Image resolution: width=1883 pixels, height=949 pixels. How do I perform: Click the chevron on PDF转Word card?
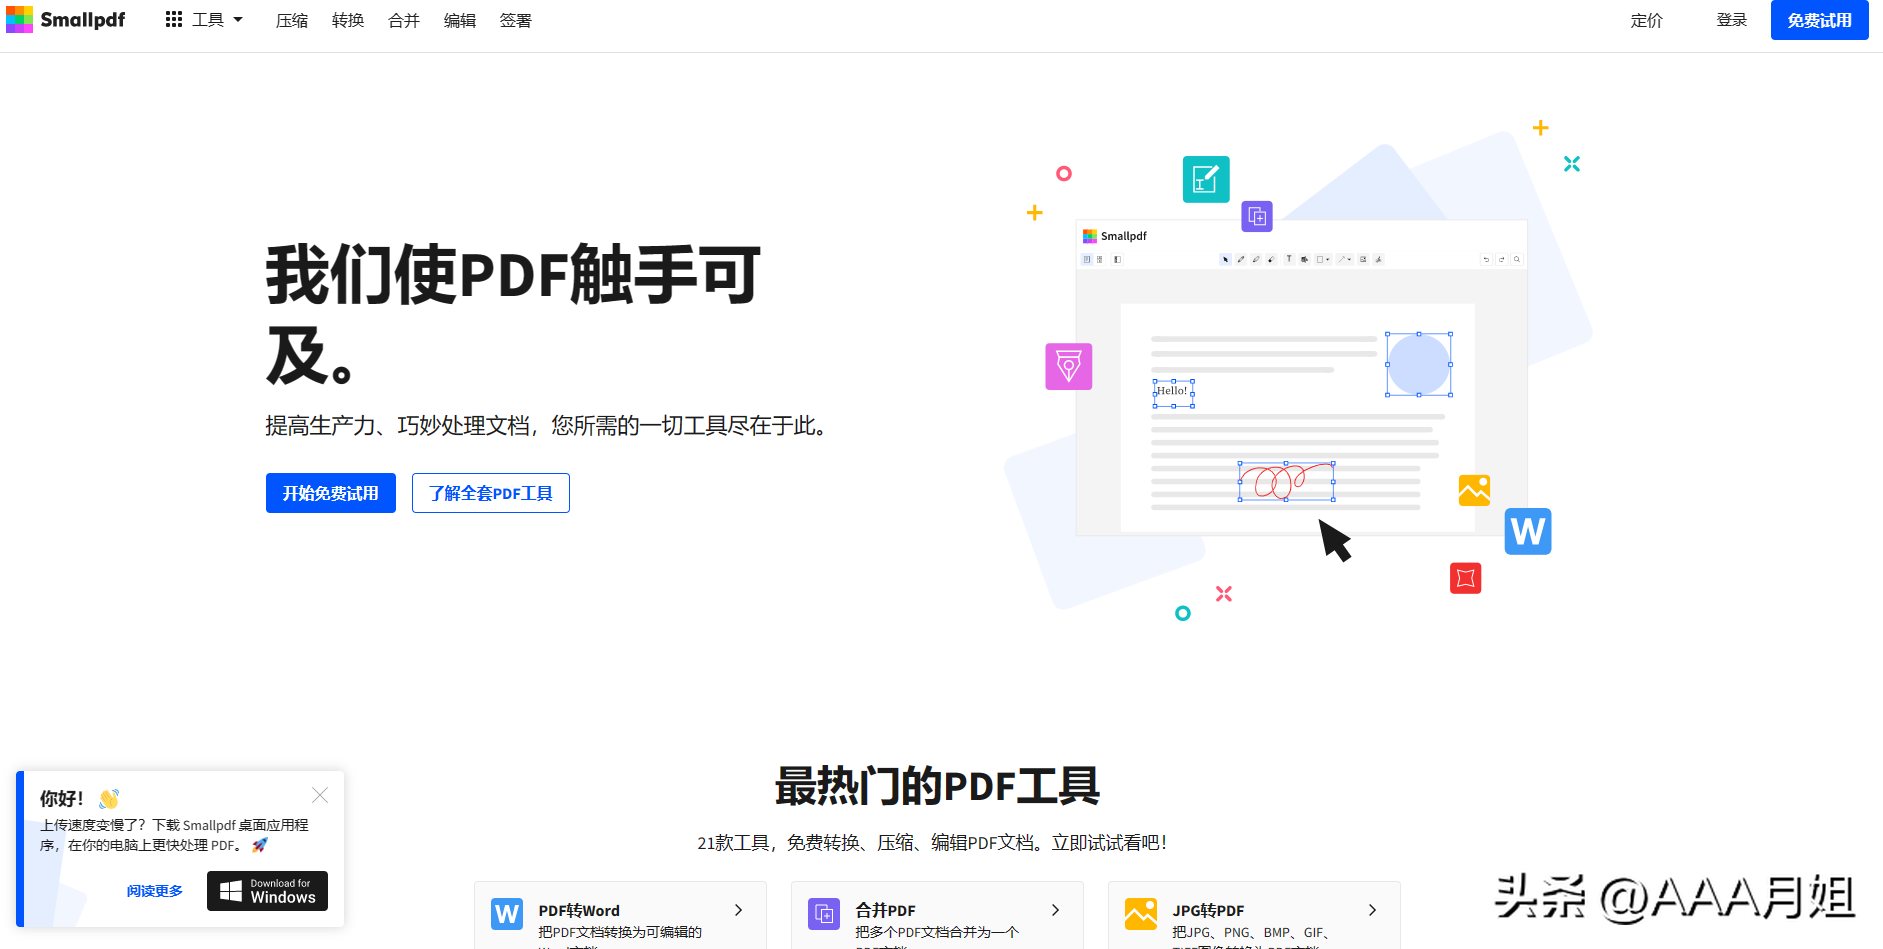tap(738, 910)
